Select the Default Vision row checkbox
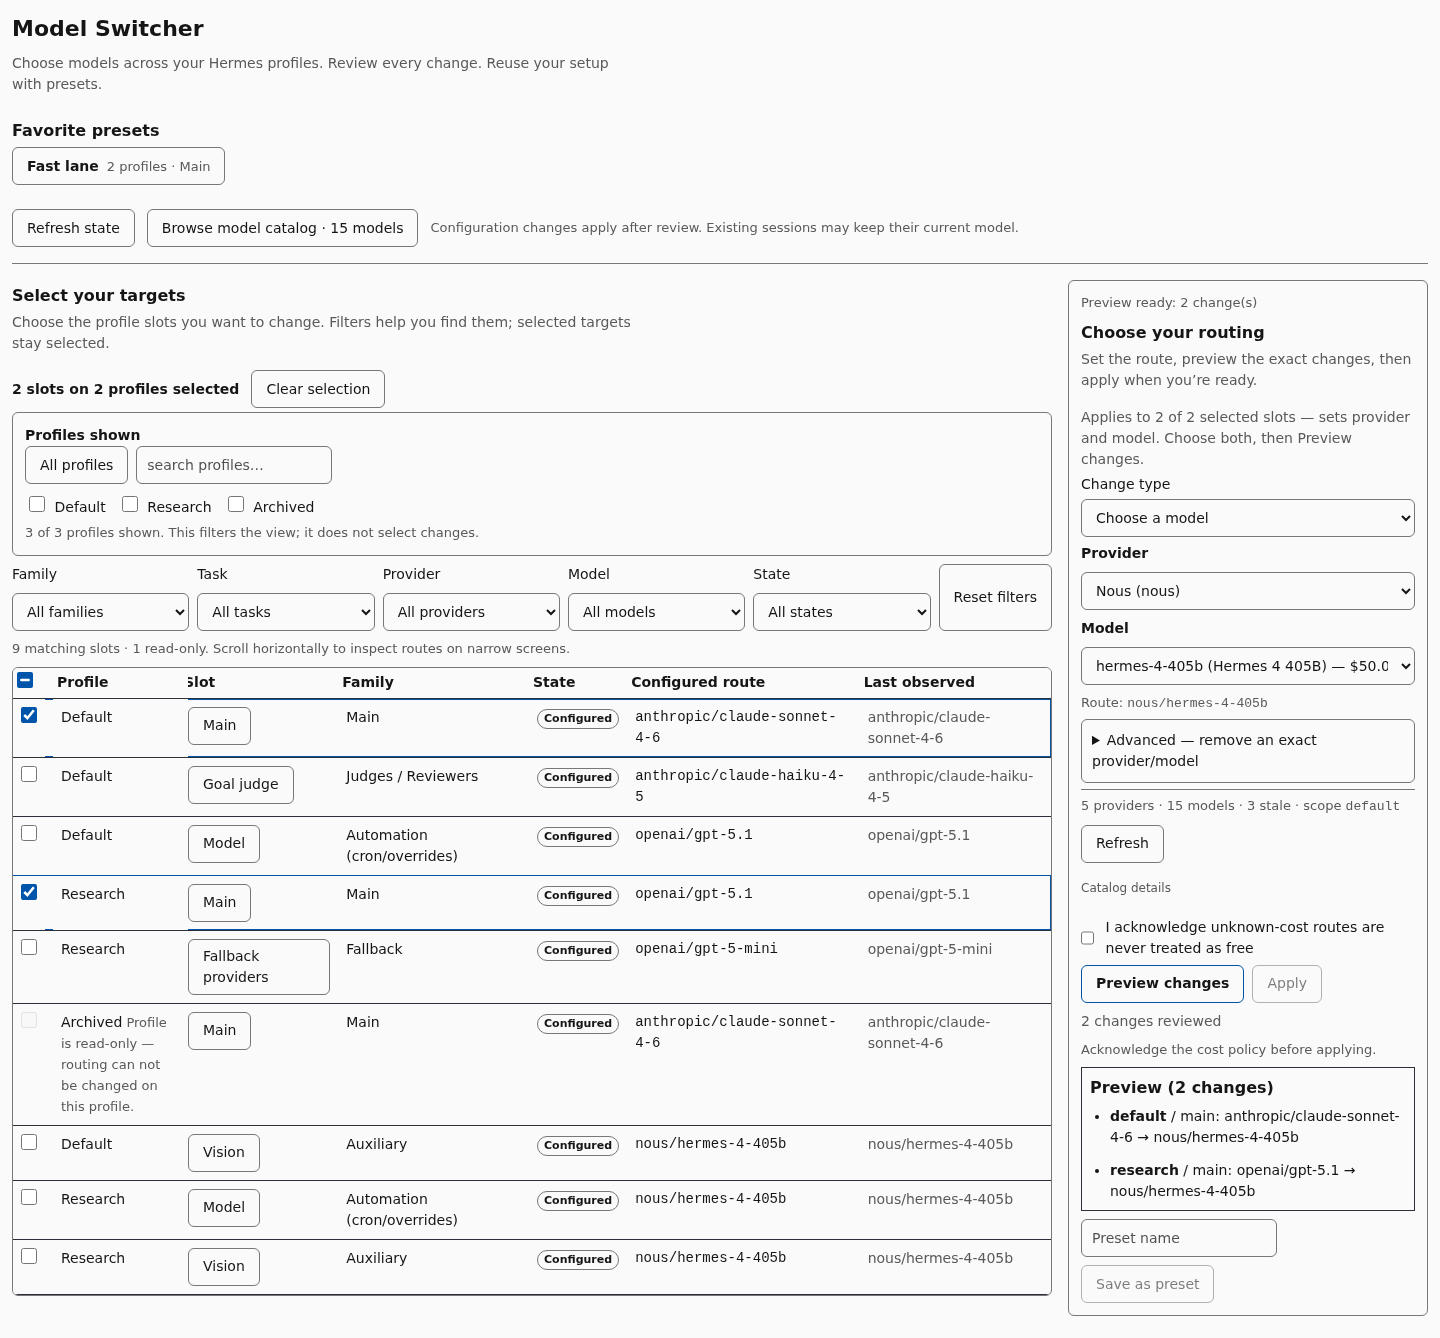The width and height of the screenshot is (1440, 1338). click(29, 1142)
